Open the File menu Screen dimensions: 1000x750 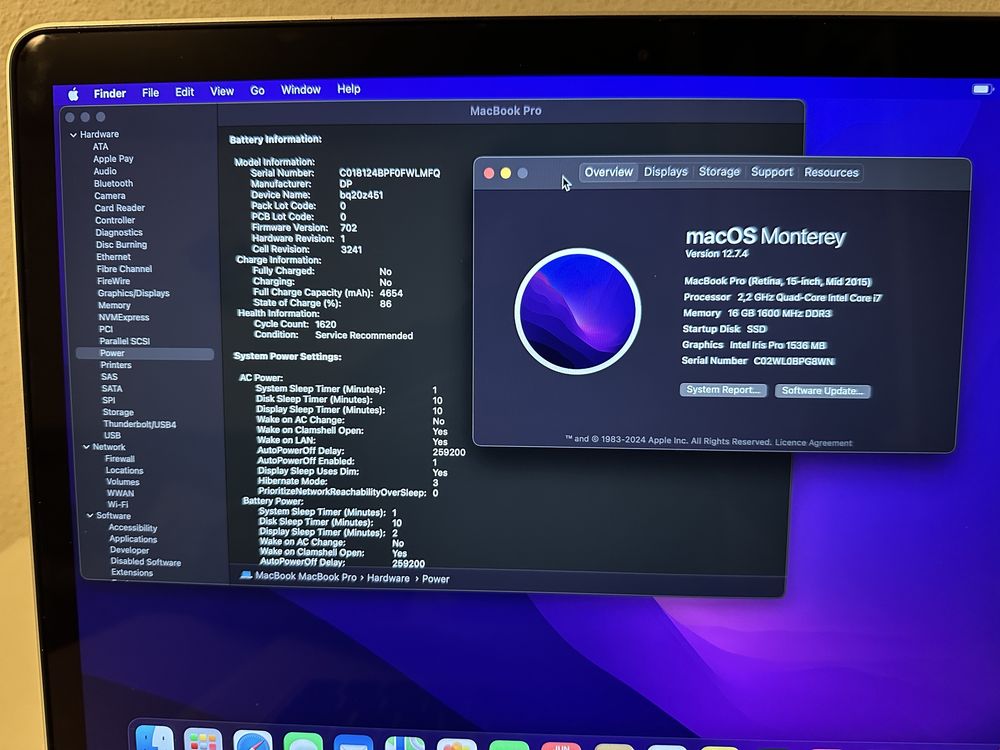click(x=151, y=92)
